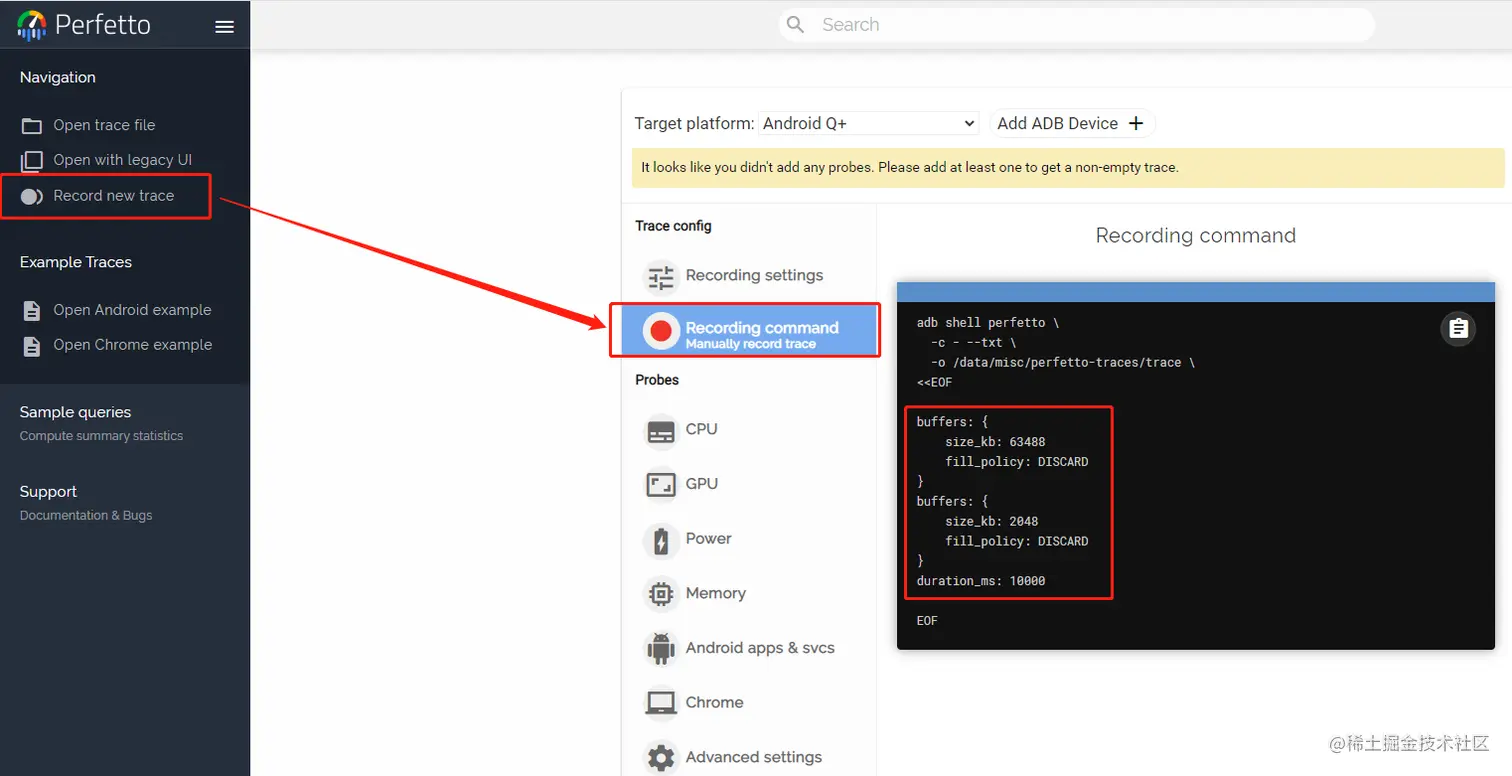Copy the recording command to clipboard

click(1458, 329)
